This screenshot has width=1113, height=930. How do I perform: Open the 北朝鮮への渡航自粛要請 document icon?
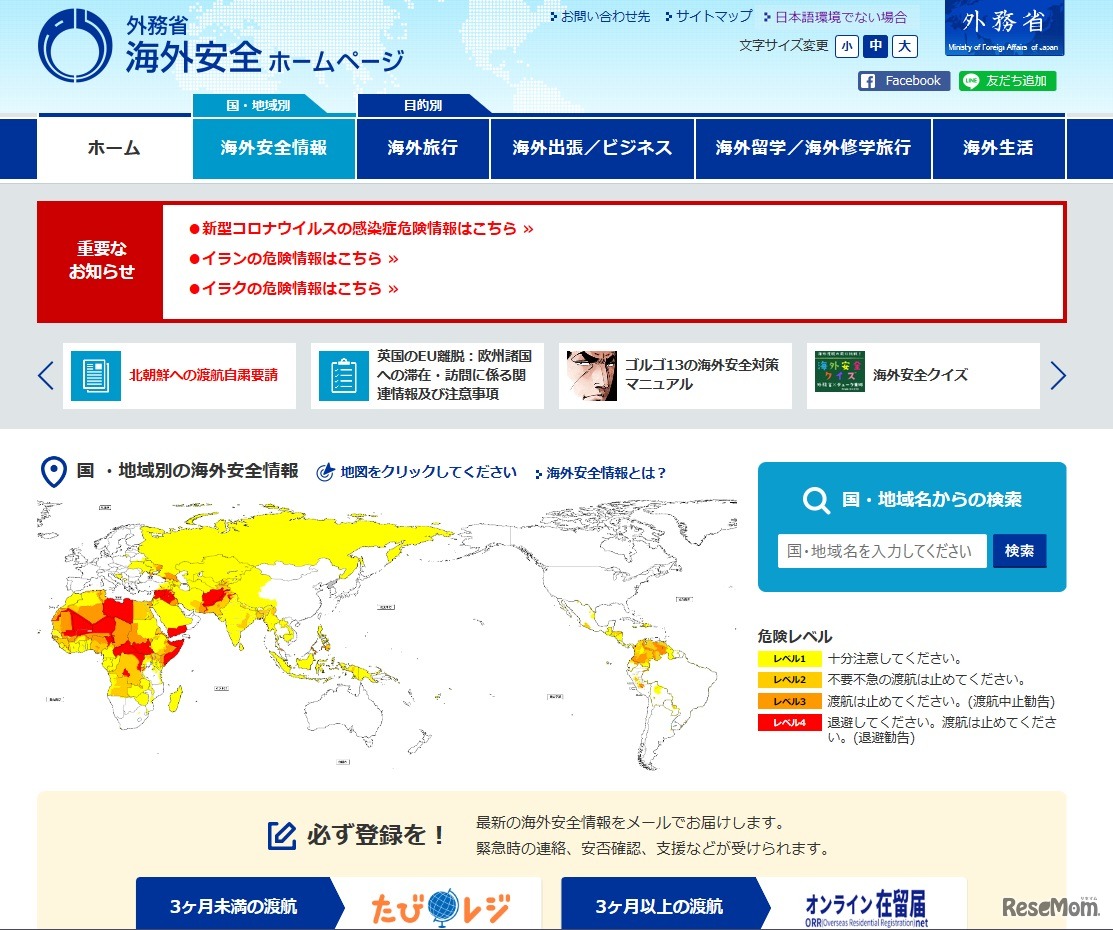(96, 376)
